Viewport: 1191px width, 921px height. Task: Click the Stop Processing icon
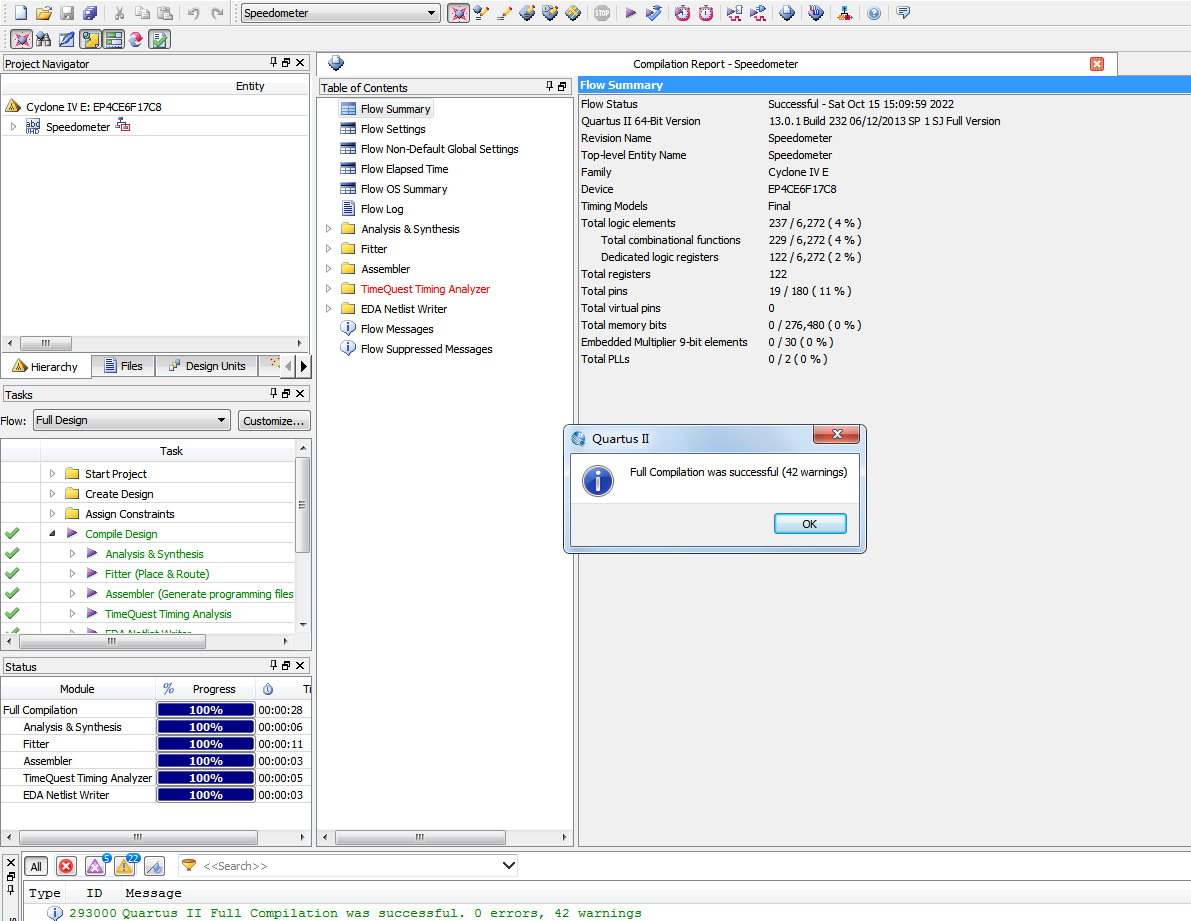[602, 13]
